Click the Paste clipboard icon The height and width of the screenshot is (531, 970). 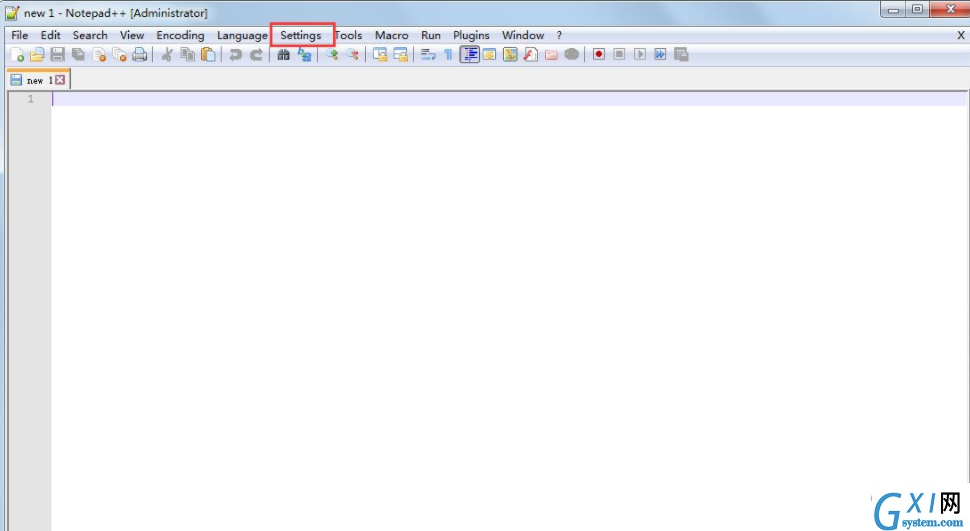208,54
